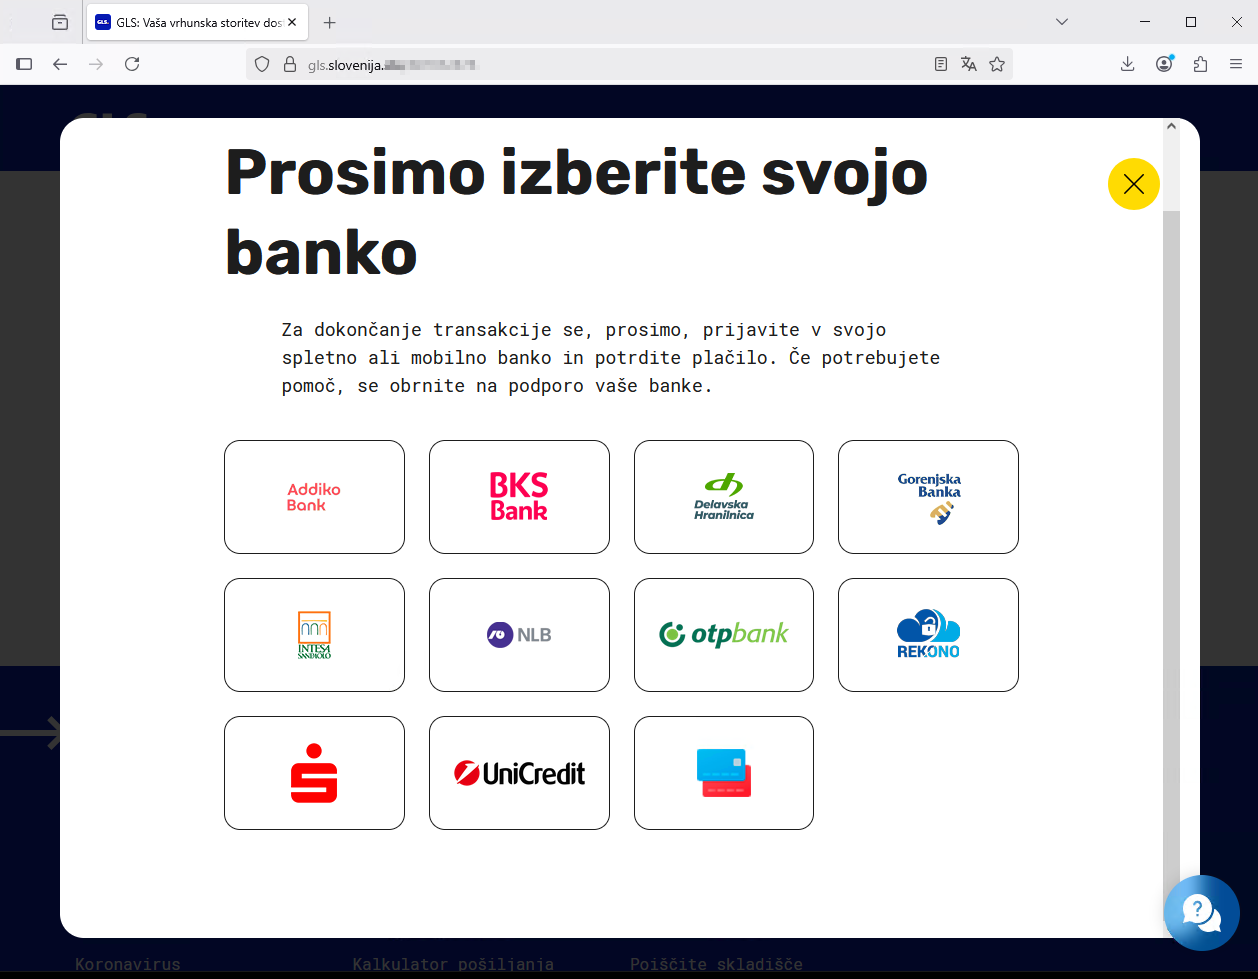This screenshot has width=1258, height=979.
Task: Toggle the browser sidebar
Action: (x=25, y=64)
